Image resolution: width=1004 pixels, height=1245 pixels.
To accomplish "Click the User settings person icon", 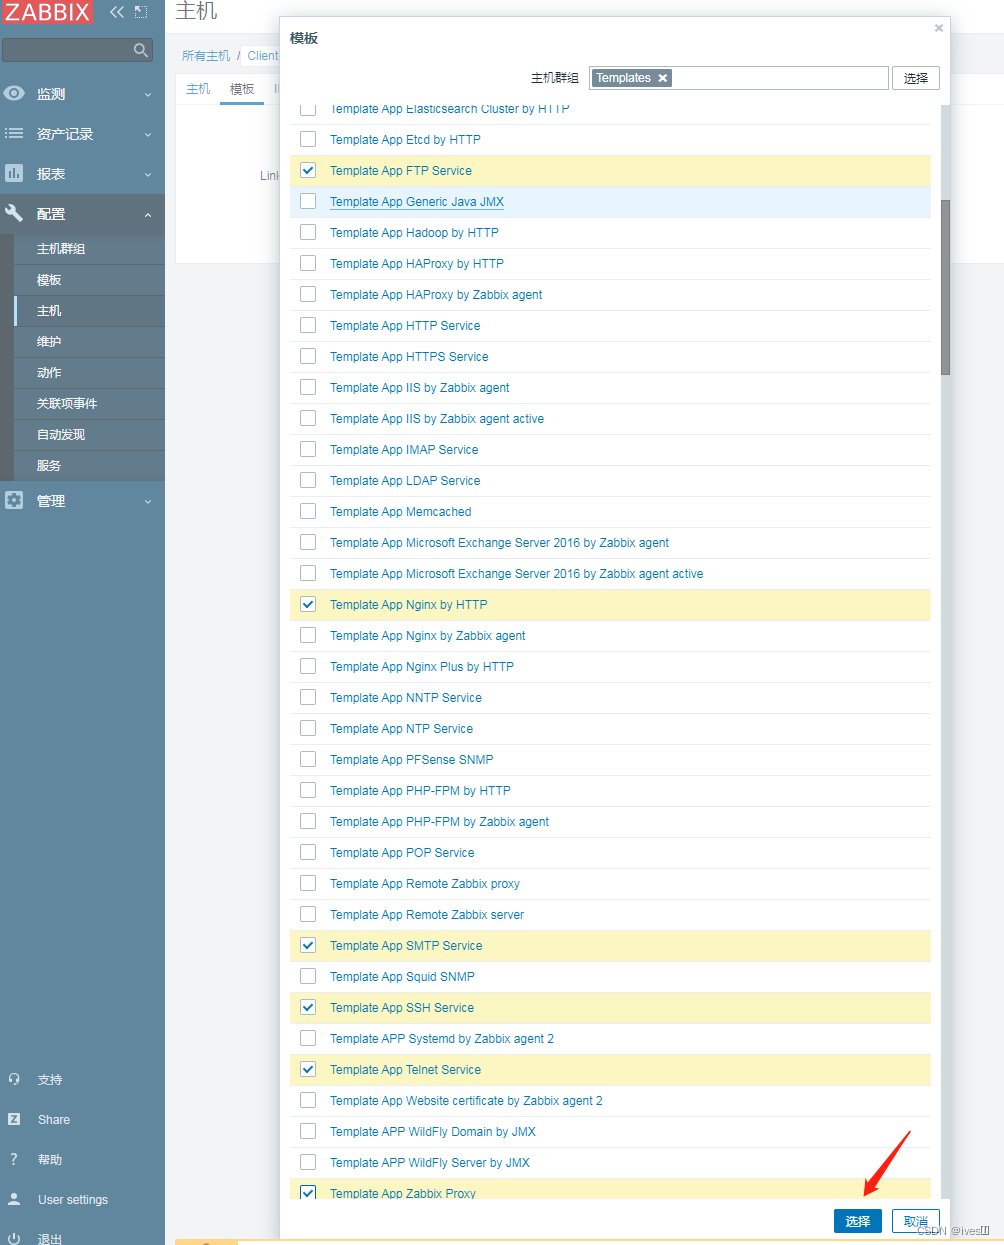I will click(14, 1199).
